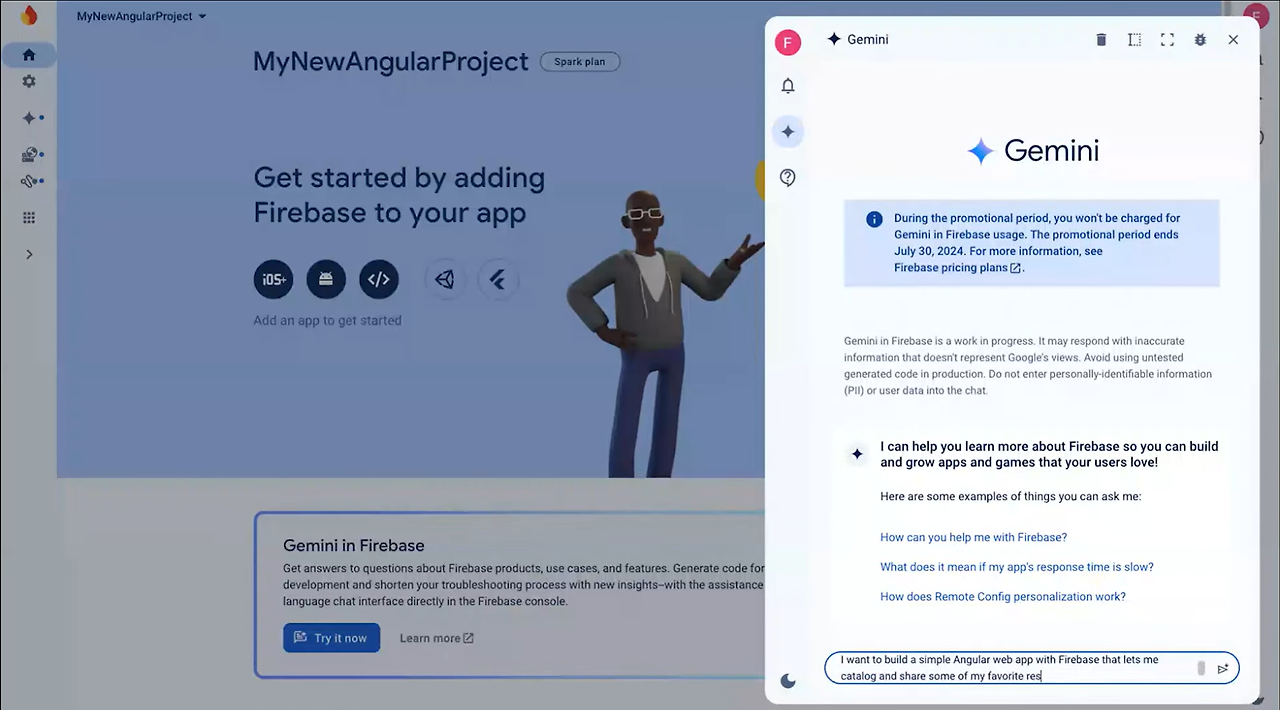Add an Android app

pos(326,279)
